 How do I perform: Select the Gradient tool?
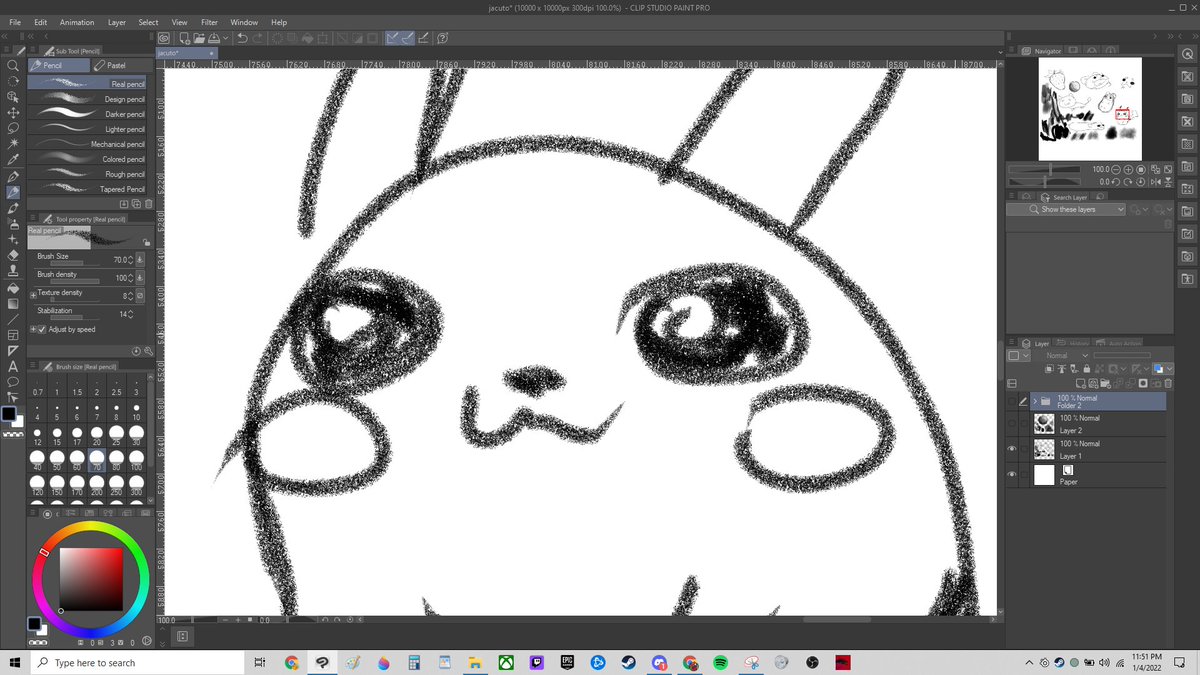pos(14,303)
